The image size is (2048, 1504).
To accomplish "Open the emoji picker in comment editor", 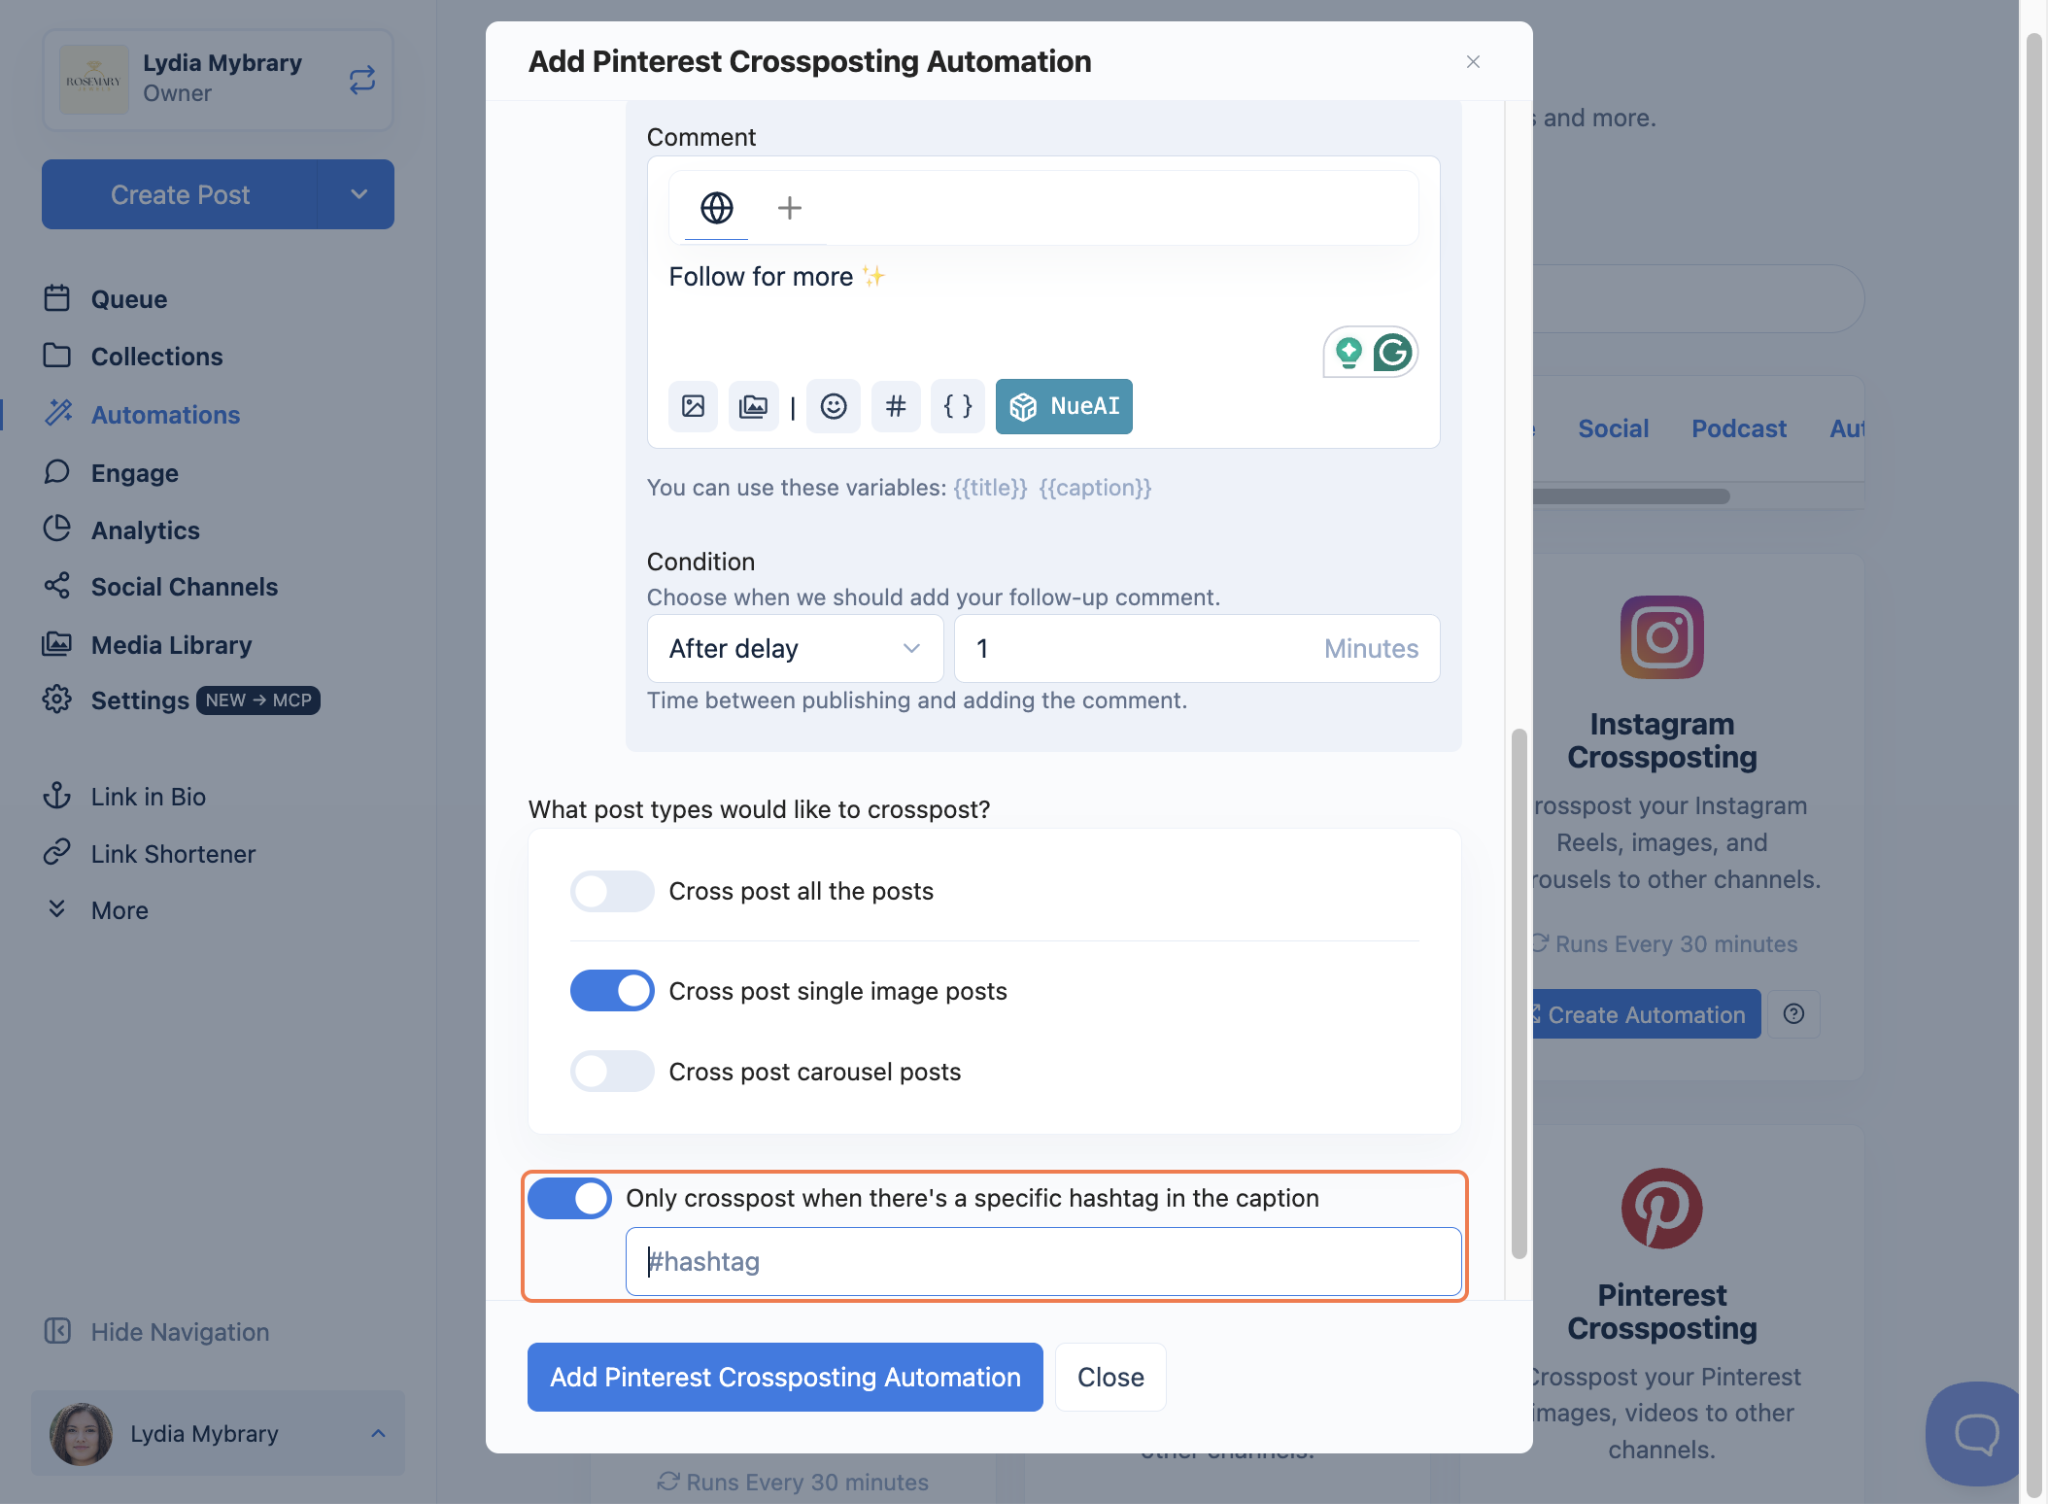I will point(833,406).
